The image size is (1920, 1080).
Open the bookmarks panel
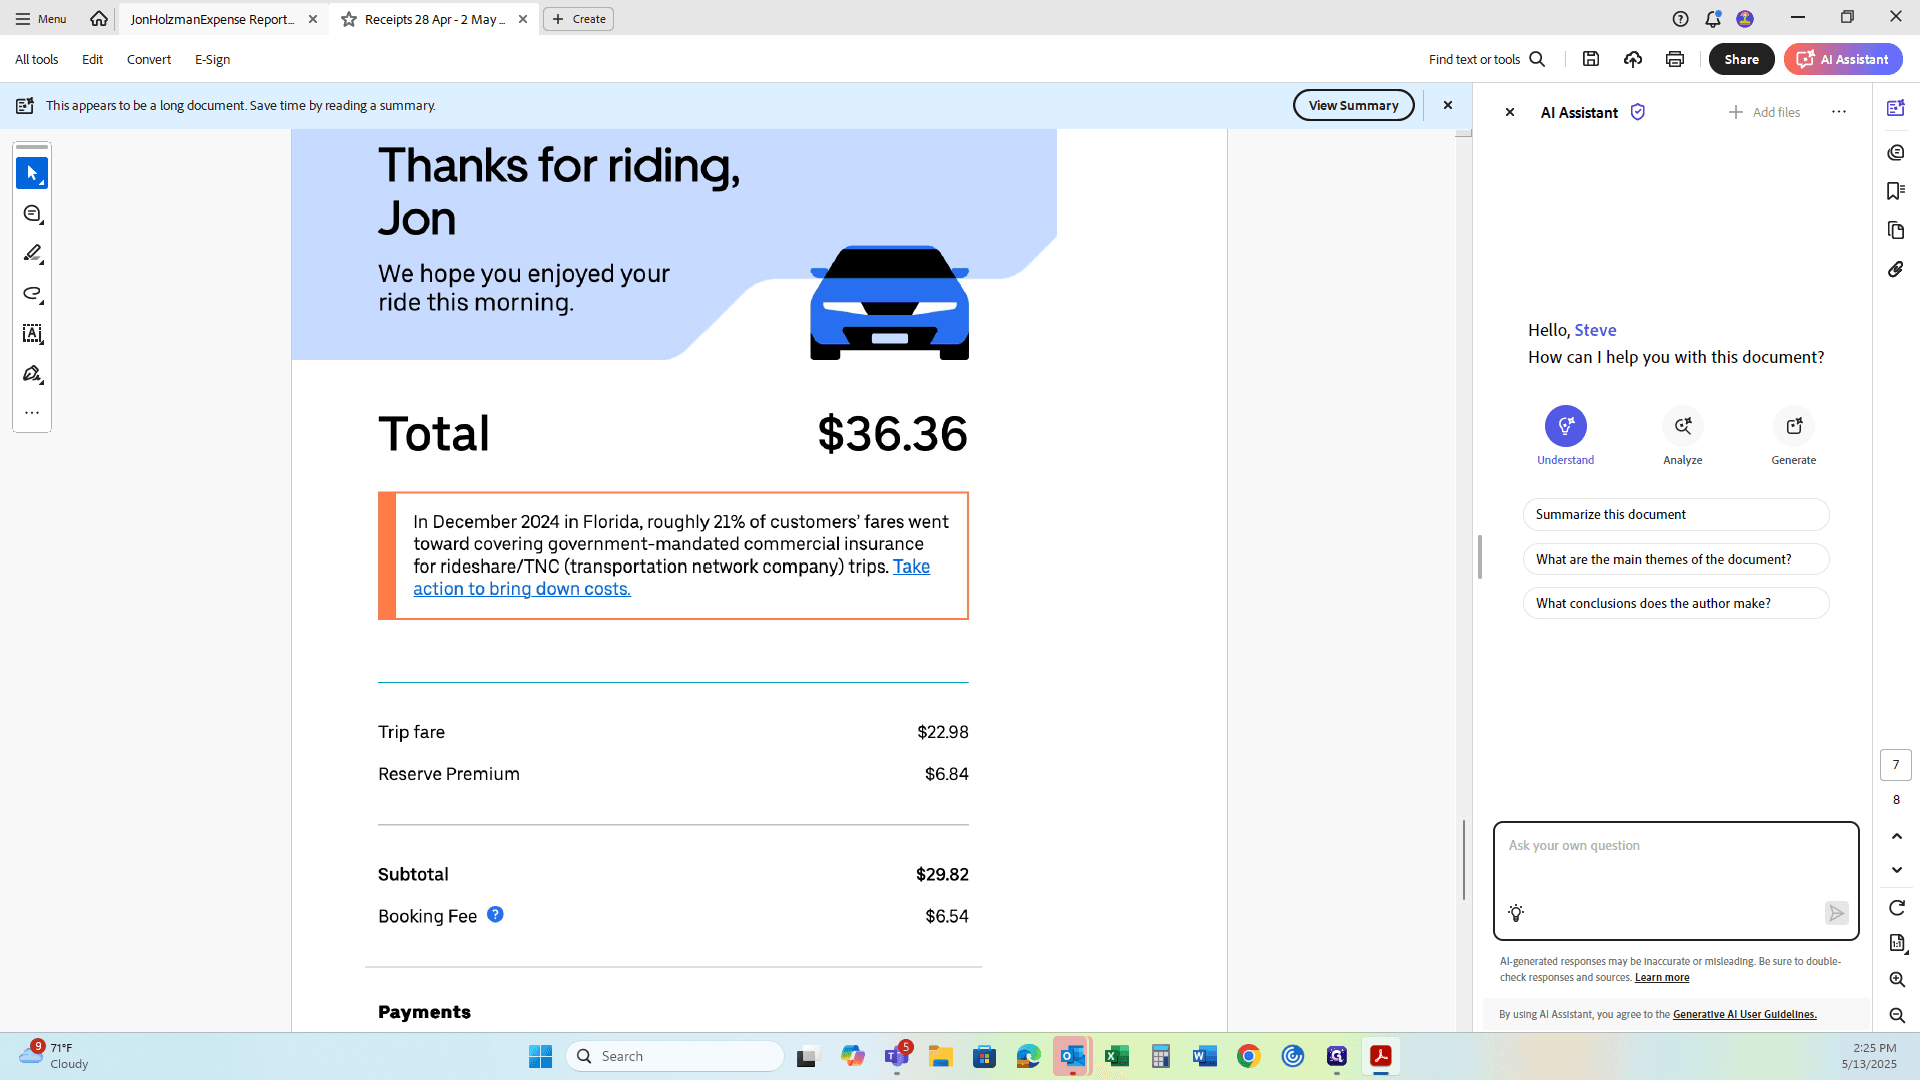click(1896, 191)
